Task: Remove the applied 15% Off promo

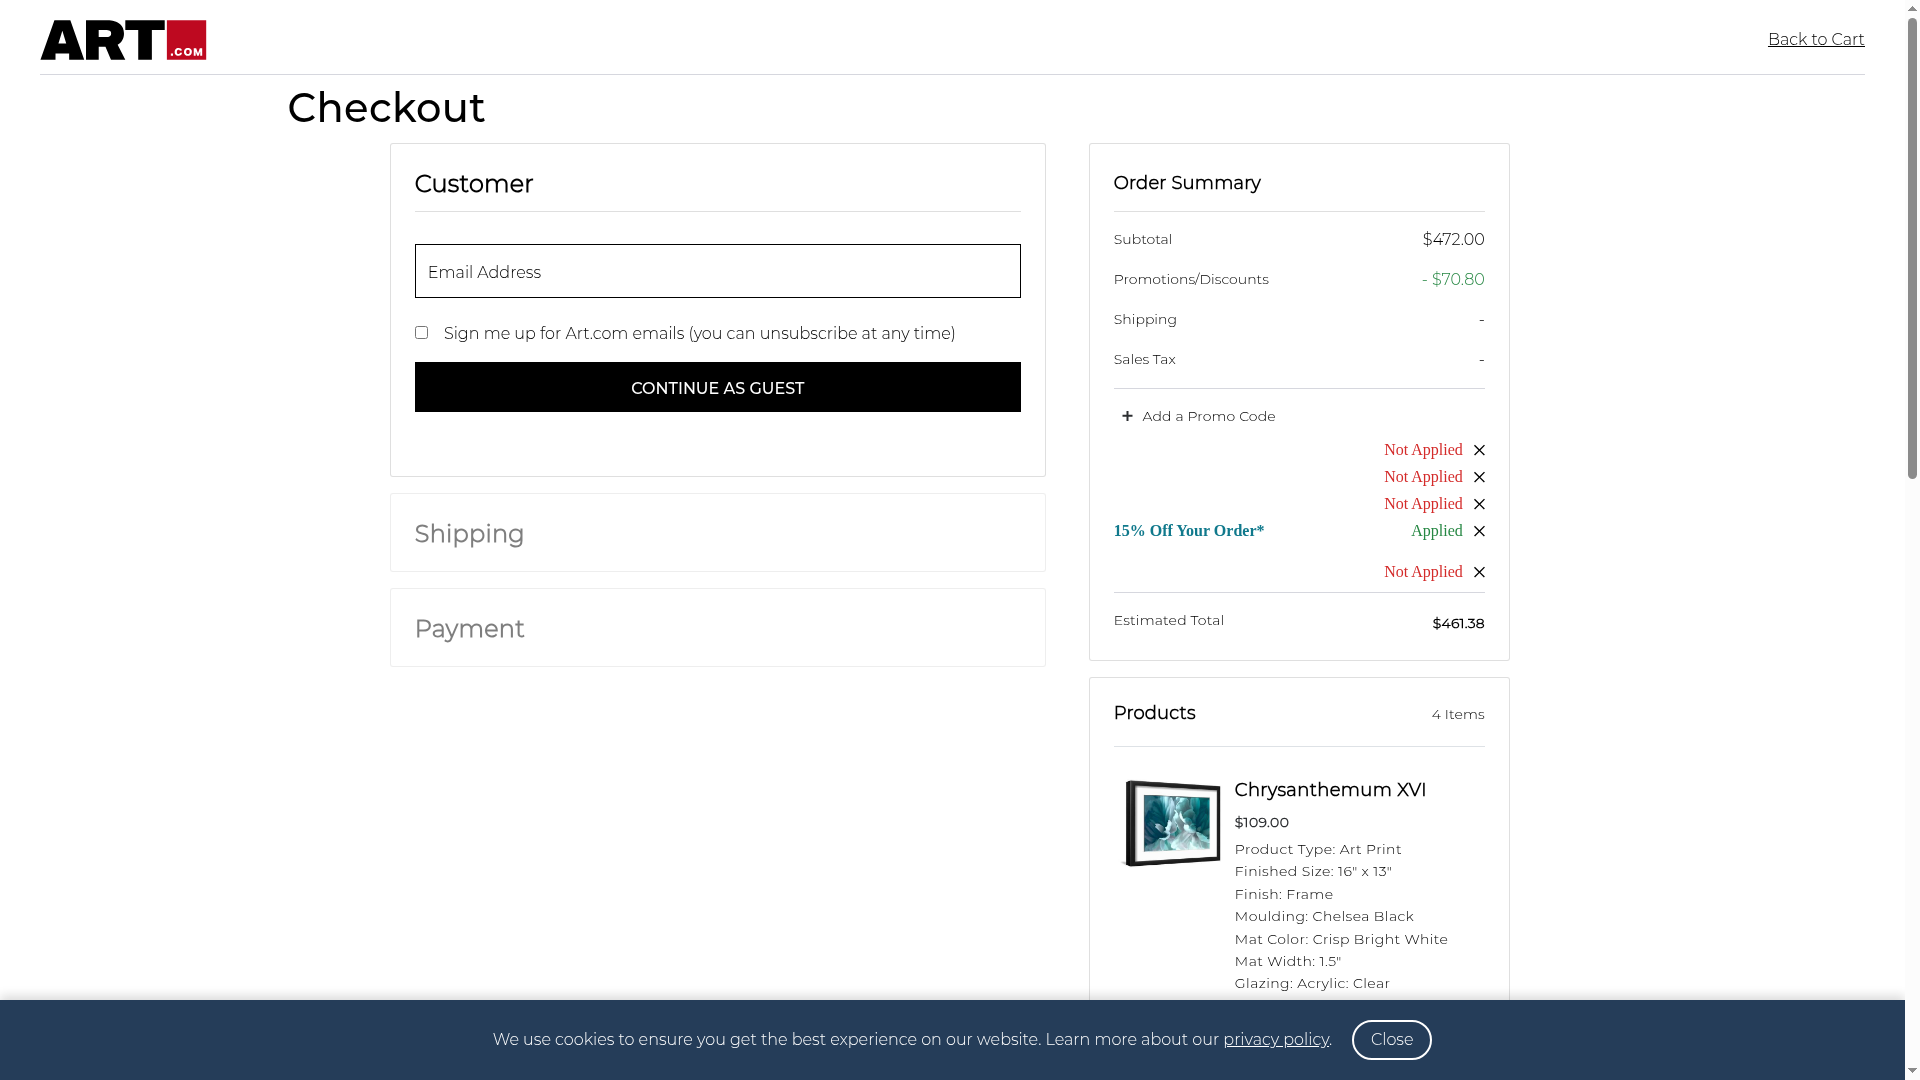Action: [x=1479, y=531]
